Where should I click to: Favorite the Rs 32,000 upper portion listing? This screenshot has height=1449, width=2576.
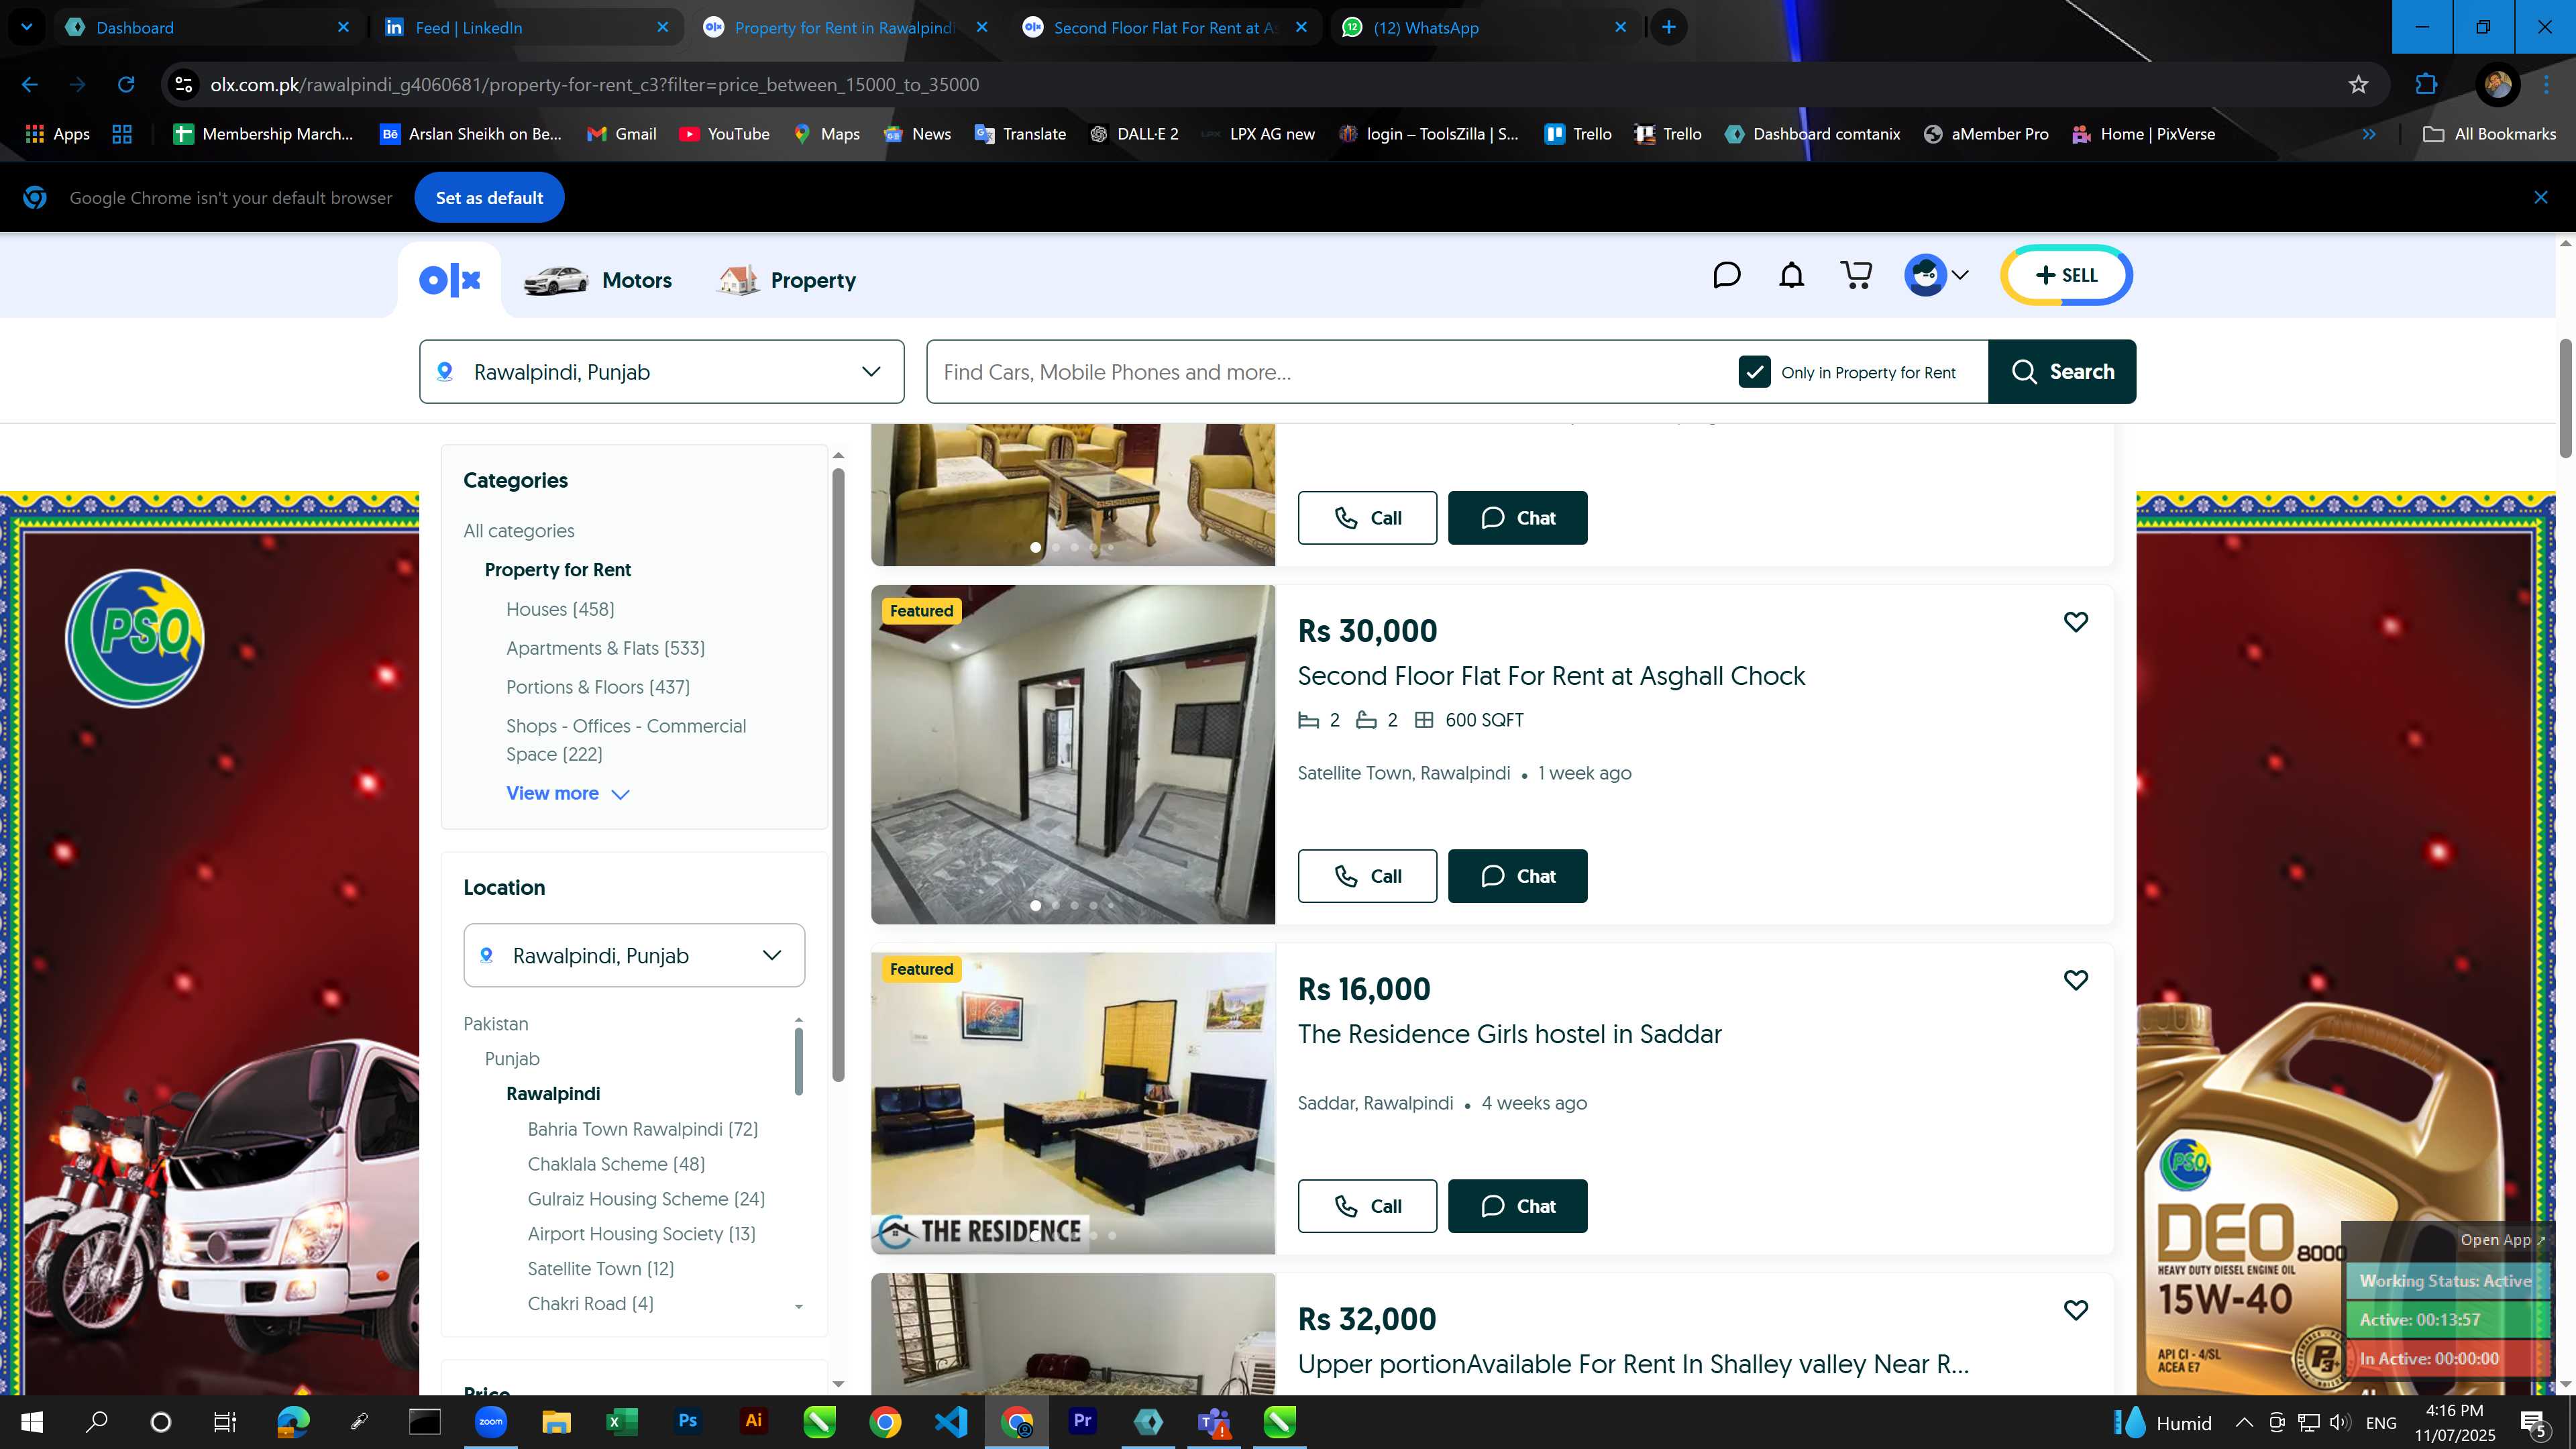pos(2076,1310)
